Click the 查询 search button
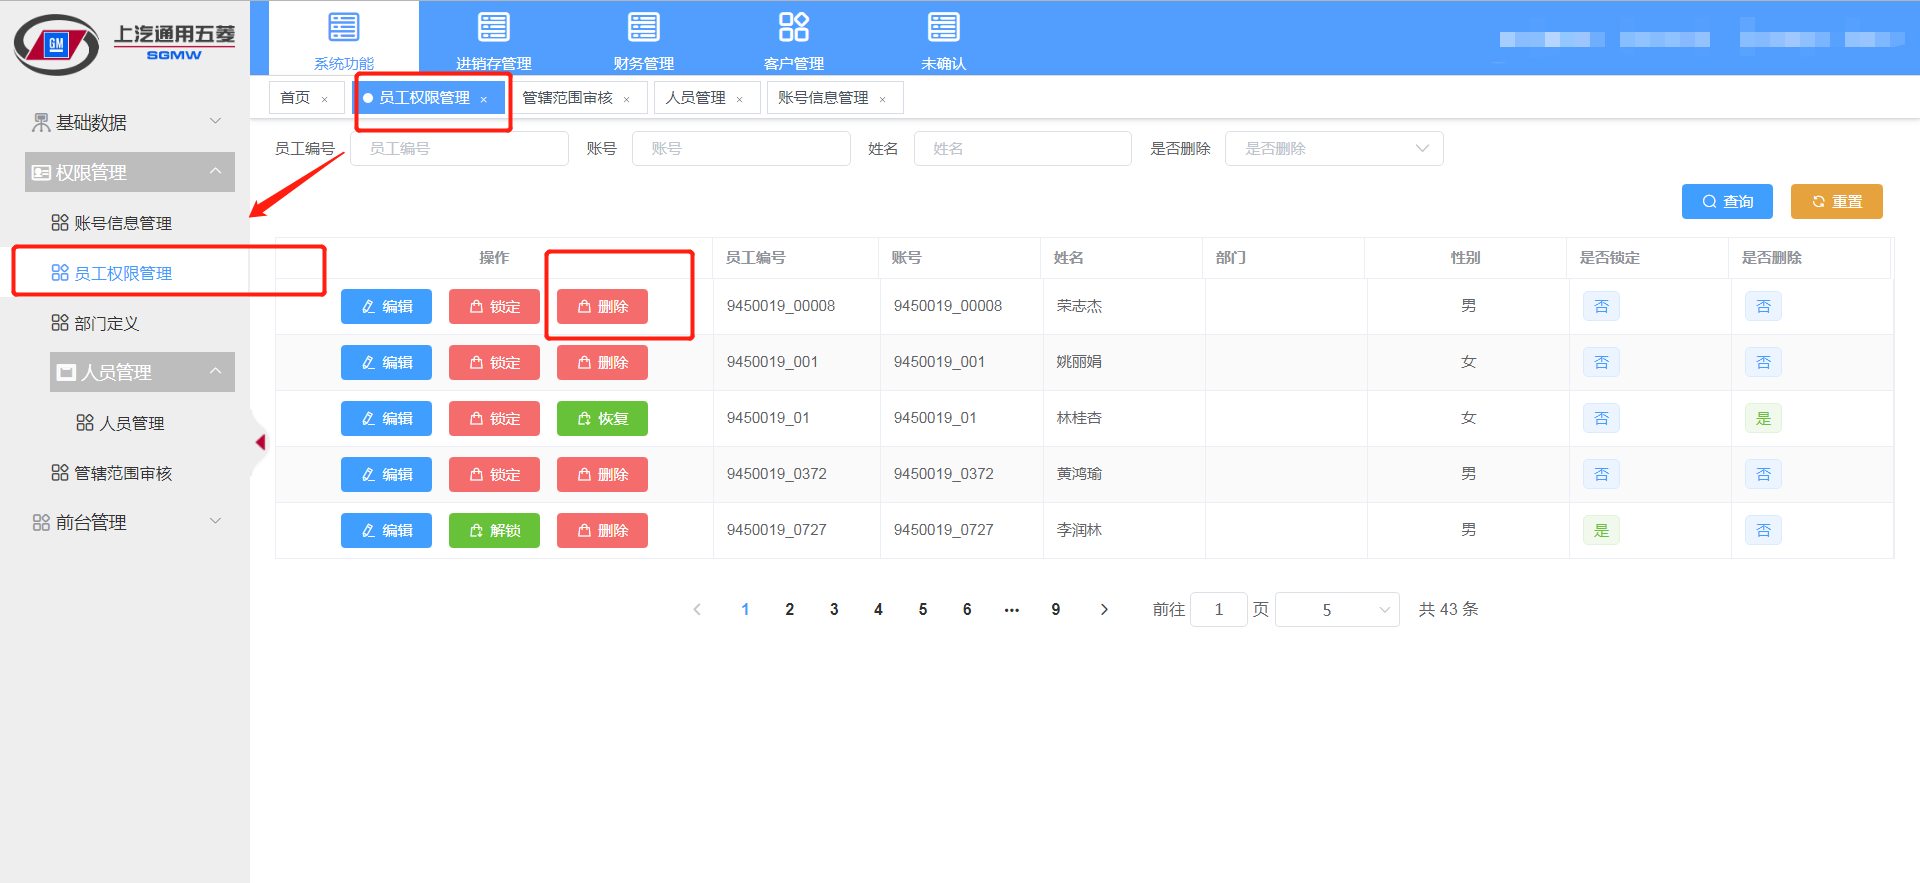 click(1727, 201)
